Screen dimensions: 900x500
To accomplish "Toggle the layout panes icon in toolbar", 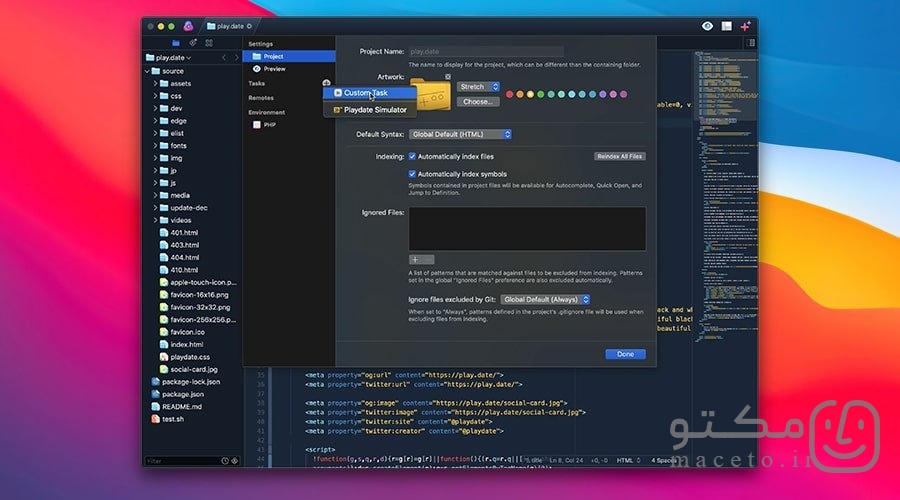I will click(727, 26).
